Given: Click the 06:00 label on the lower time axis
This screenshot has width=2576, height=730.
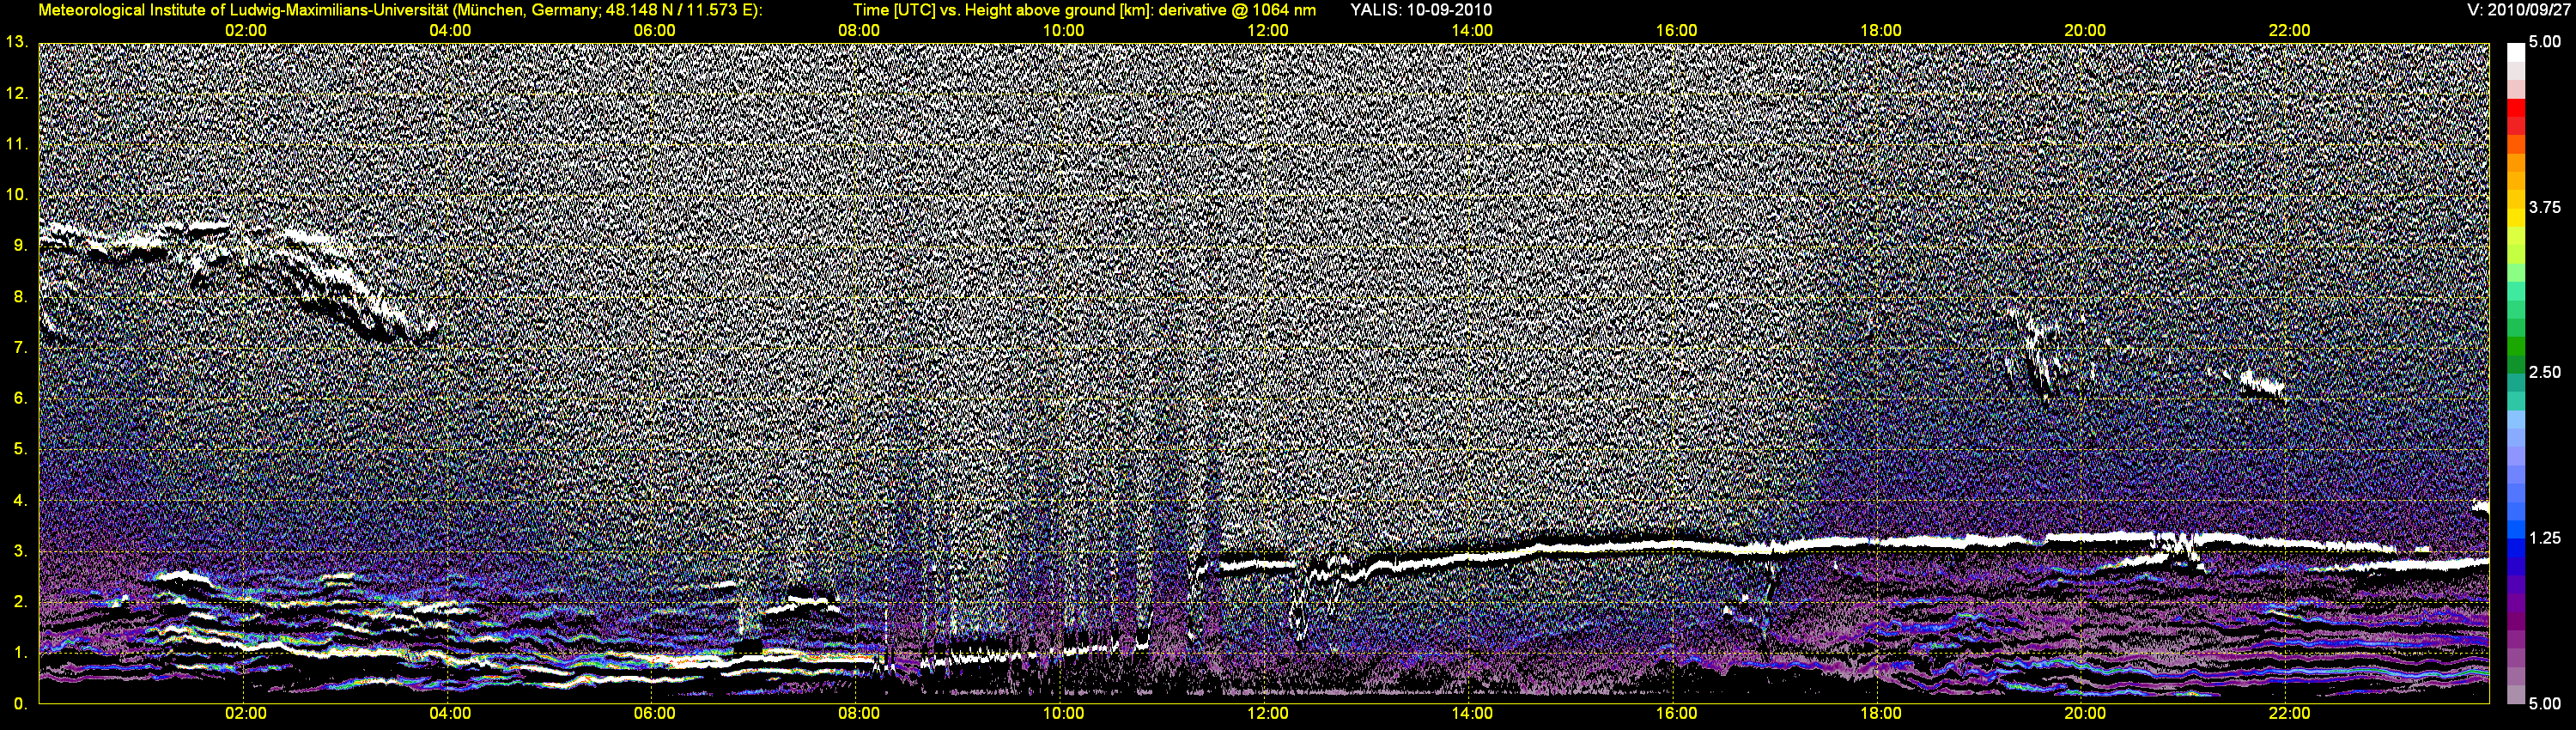Looking at the screenshot, I should coord(654,713).
